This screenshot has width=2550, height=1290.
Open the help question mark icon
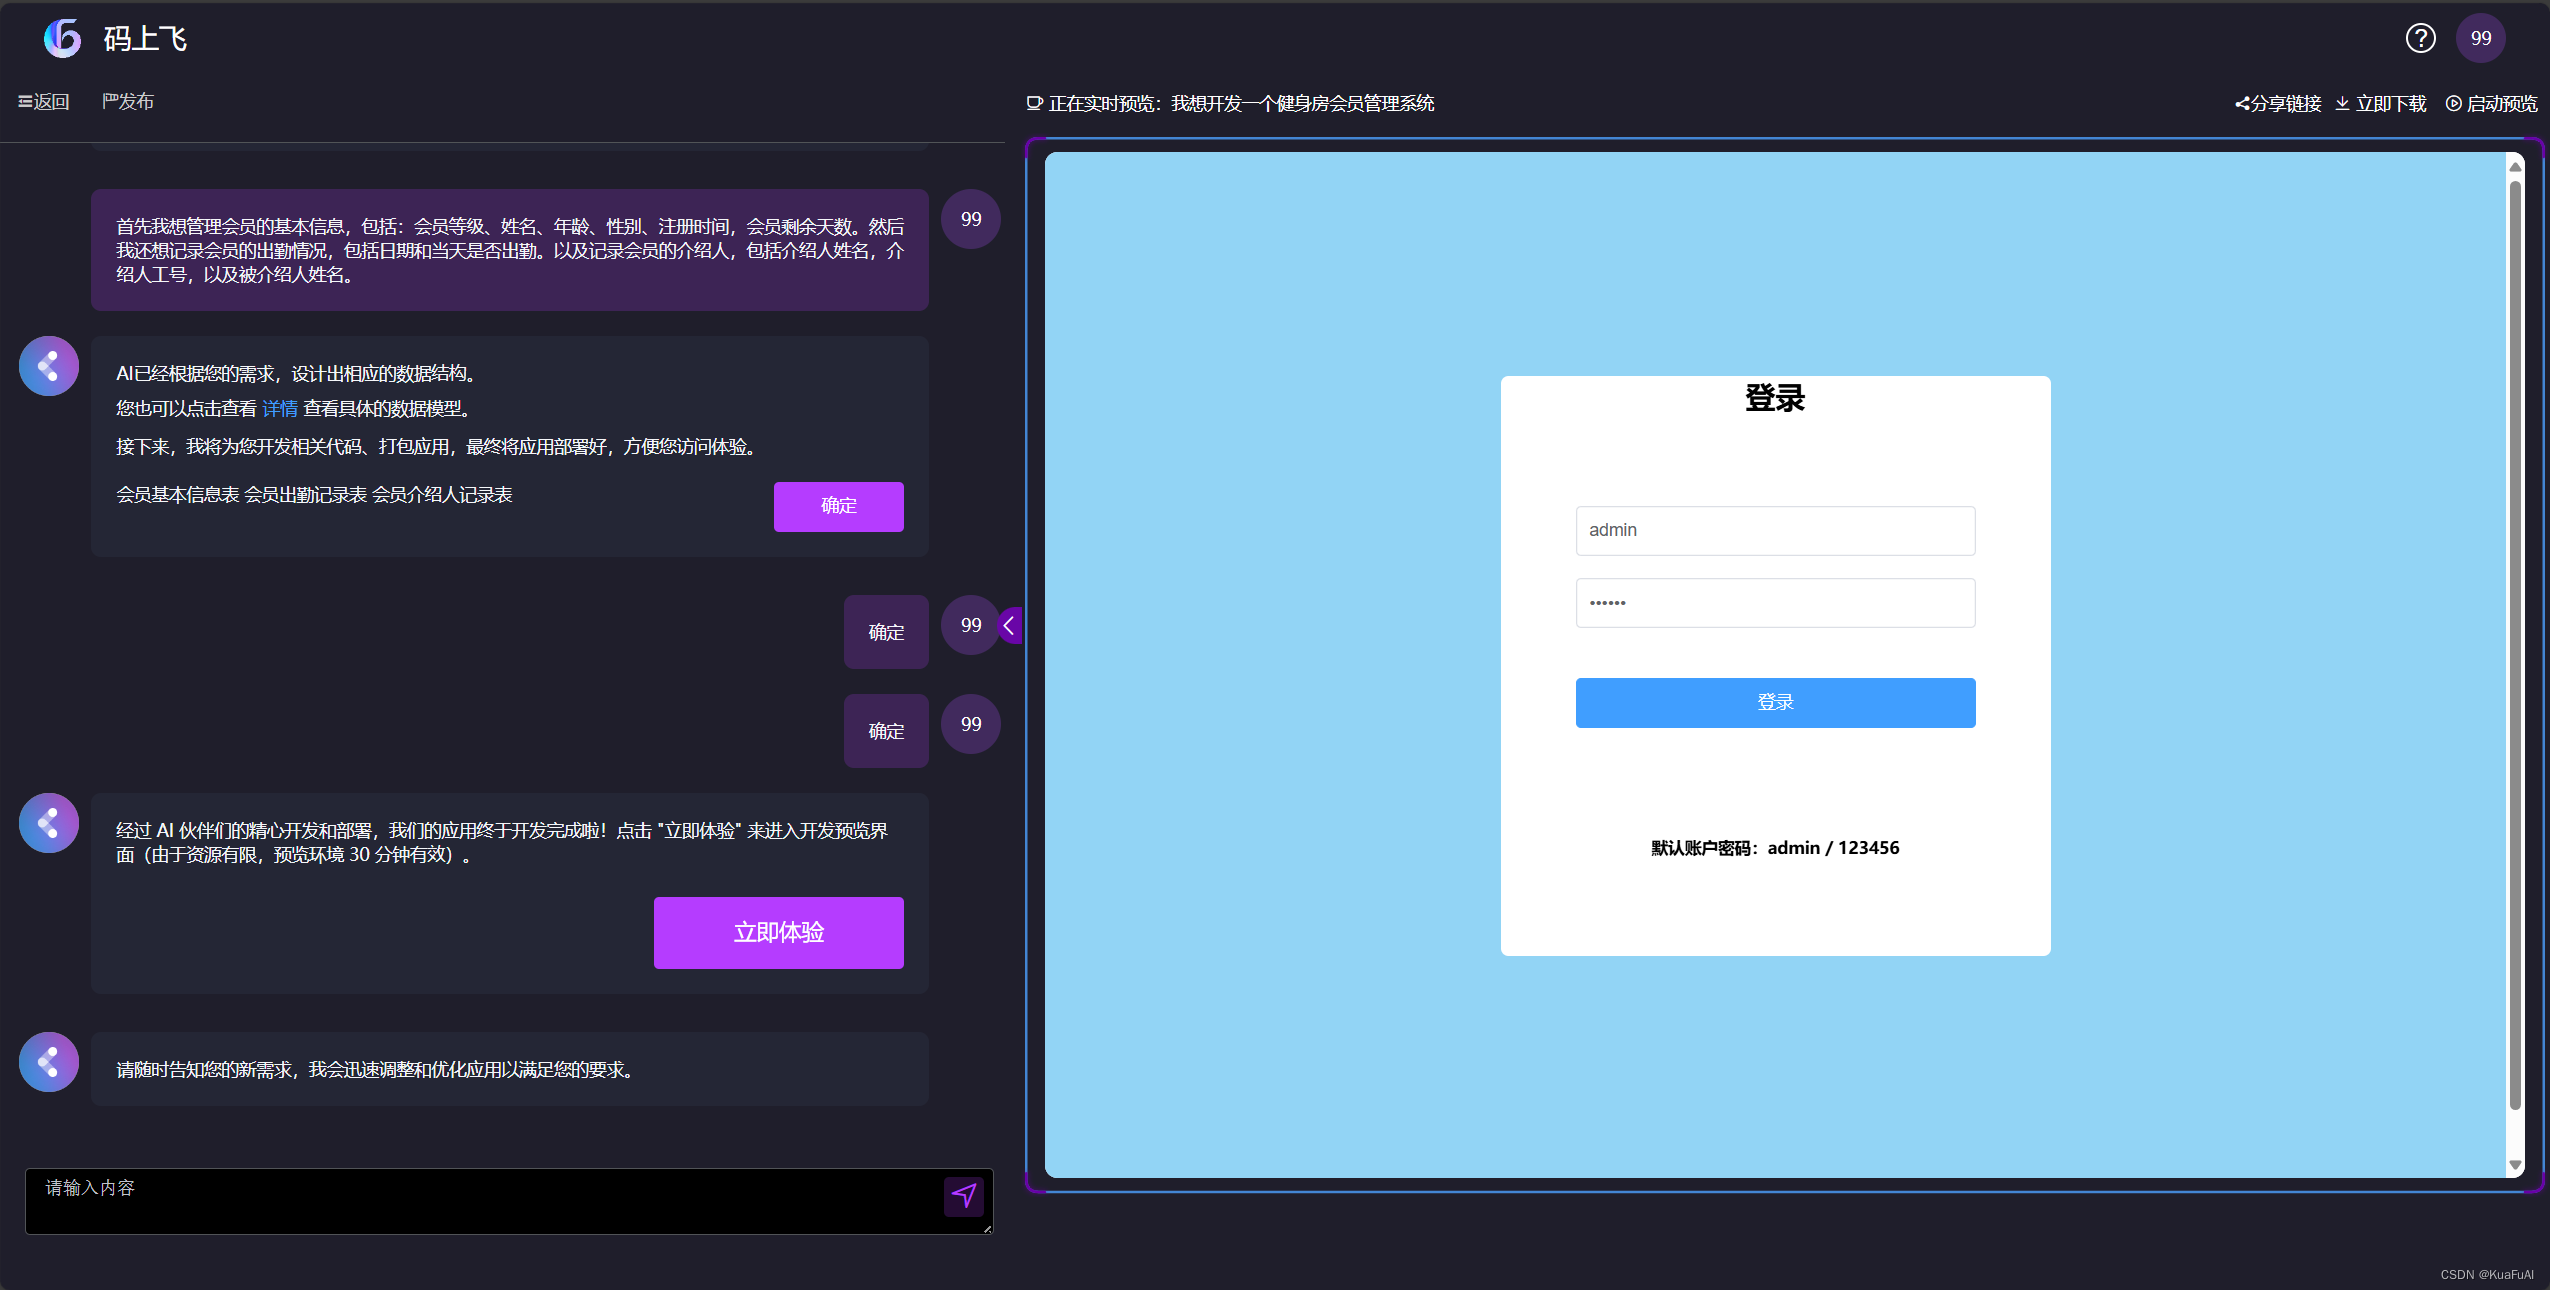click(2420, 38)
